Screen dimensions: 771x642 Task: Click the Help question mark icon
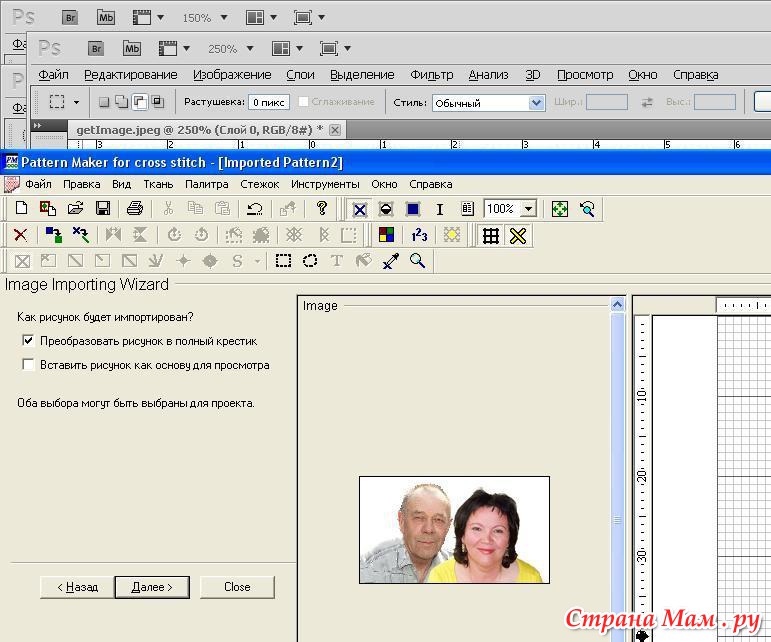[322, 208]
